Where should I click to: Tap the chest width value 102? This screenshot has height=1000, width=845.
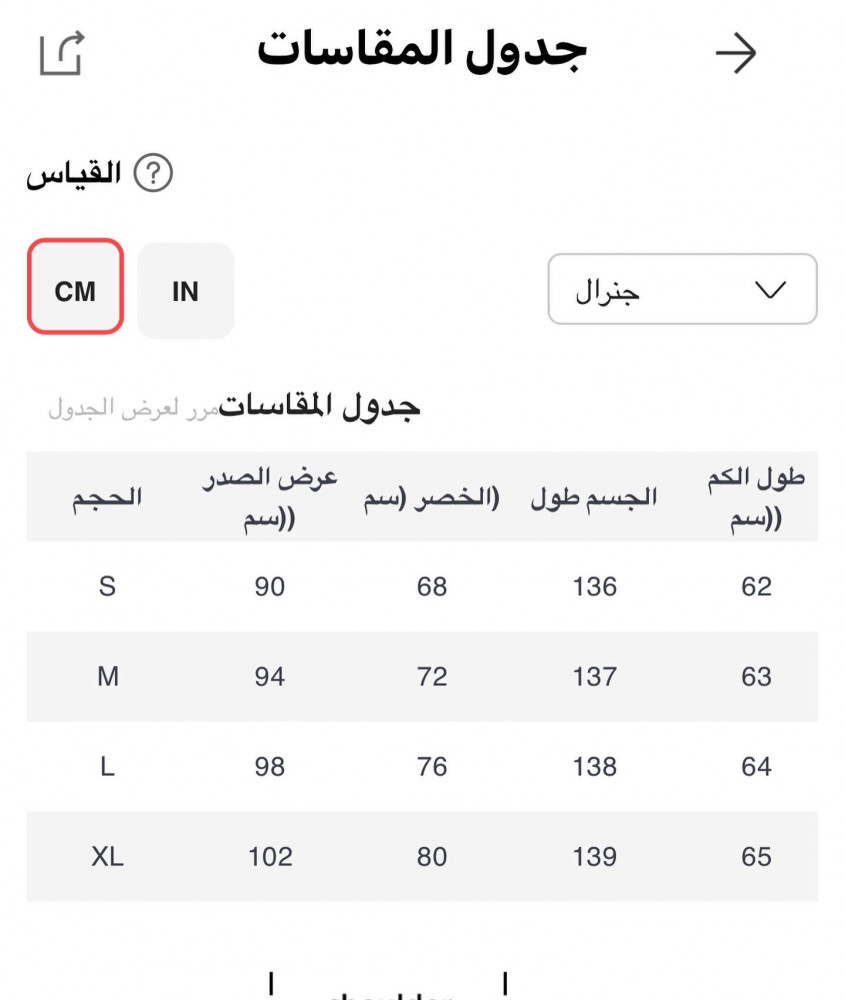coord(270,857)
